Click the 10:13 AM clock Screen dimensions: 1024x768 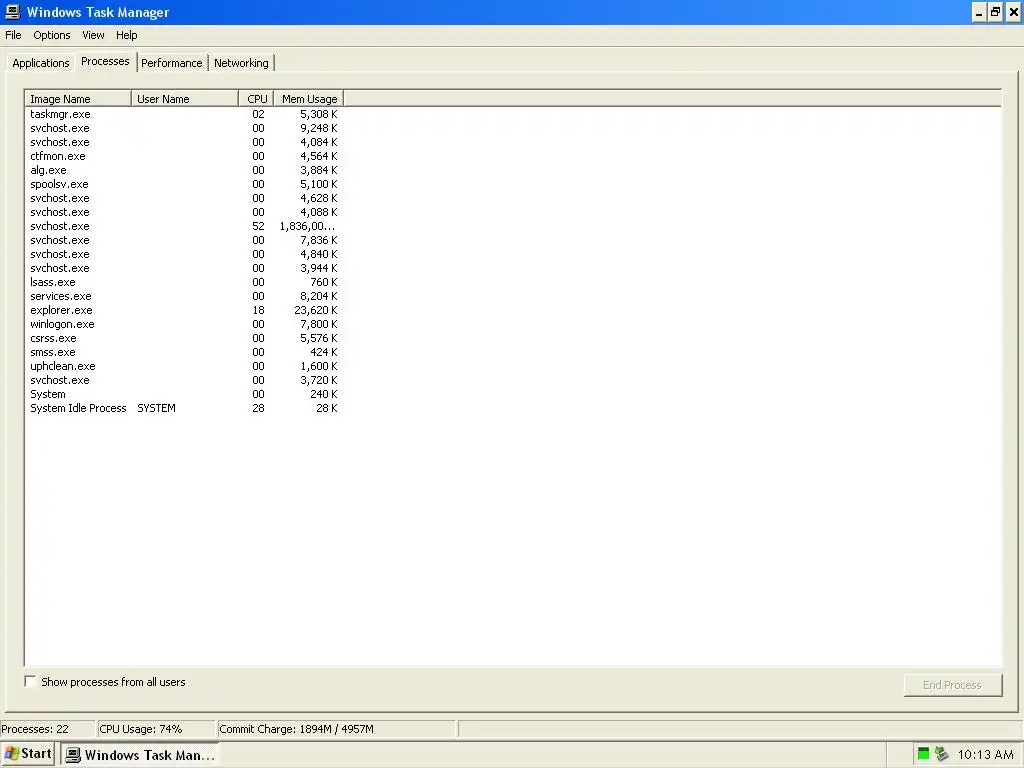coord(985,754)
